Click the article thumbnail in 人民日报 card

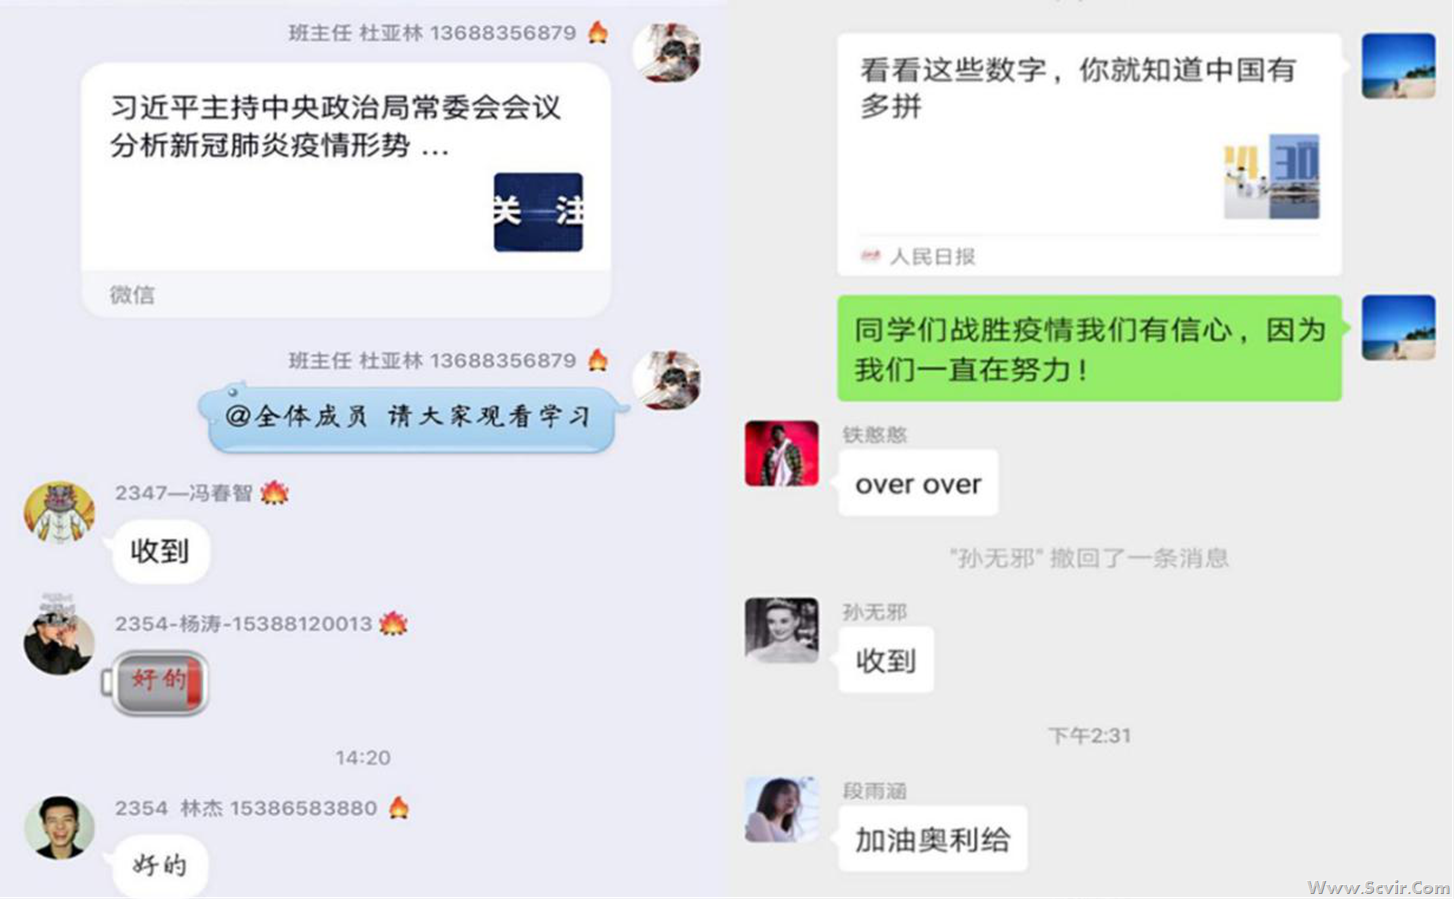coord(1271,176)
